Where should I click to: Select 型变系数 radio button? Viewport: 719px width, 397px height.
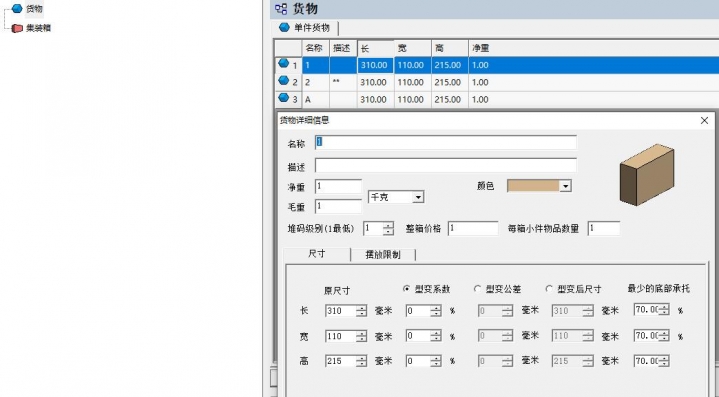[406, 288]
